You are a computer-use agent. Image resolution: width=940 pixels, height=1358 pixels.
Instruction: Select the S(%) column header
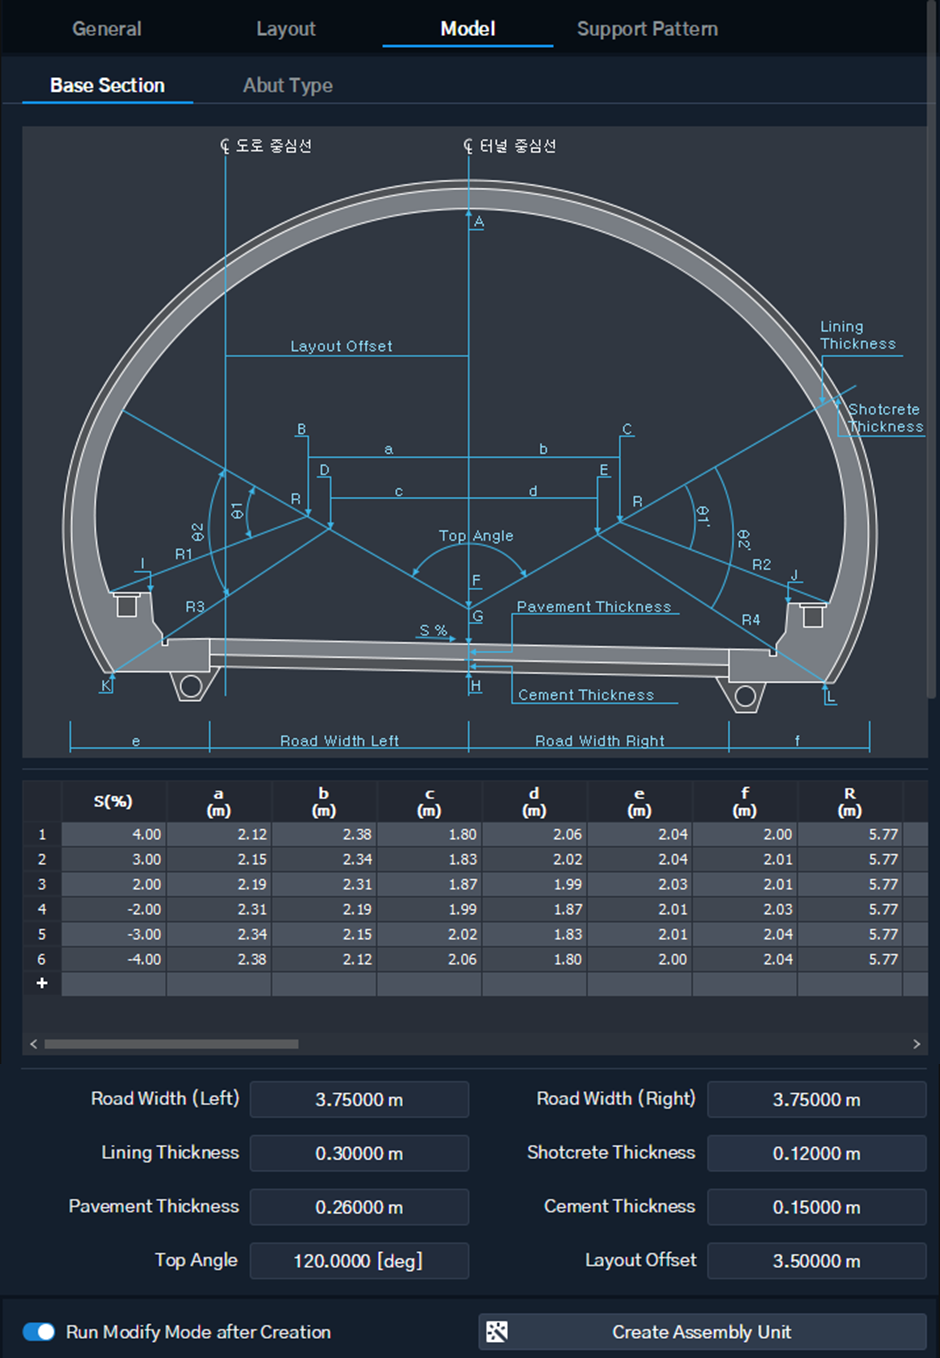click(x=113, y=802)
